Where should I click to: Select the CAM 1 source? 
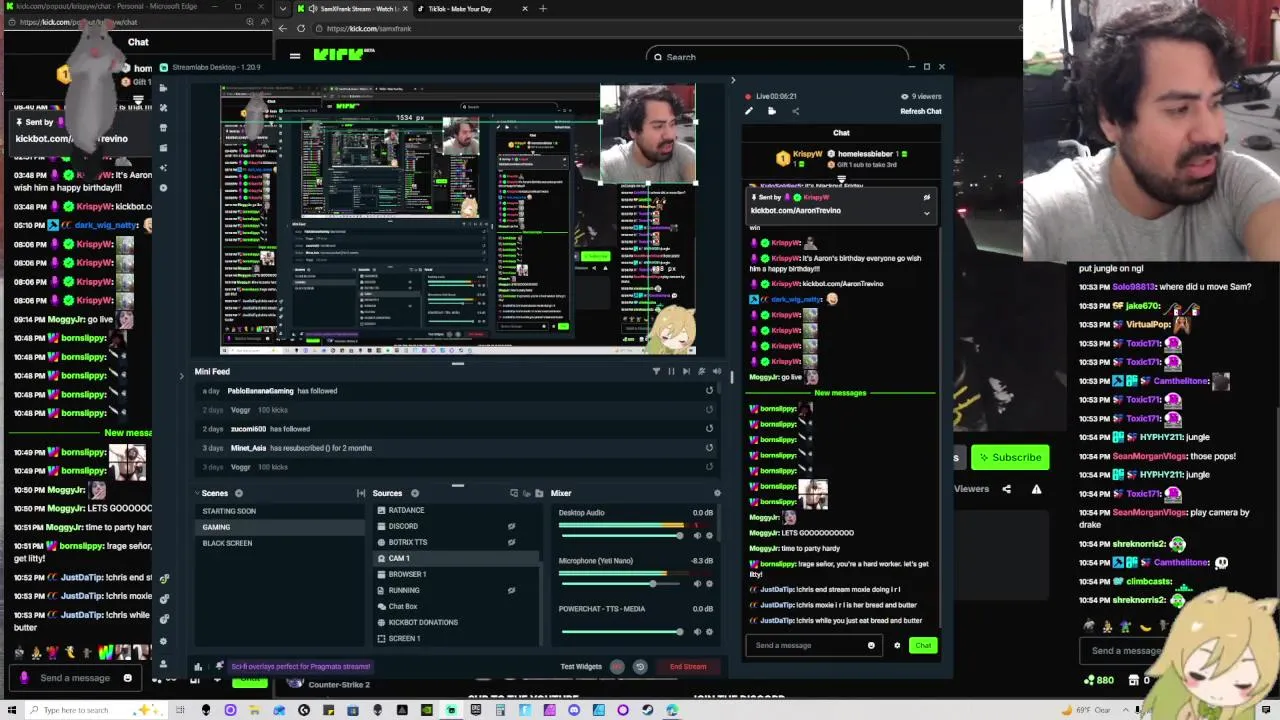pyautogui.click(x=455, y=558)
